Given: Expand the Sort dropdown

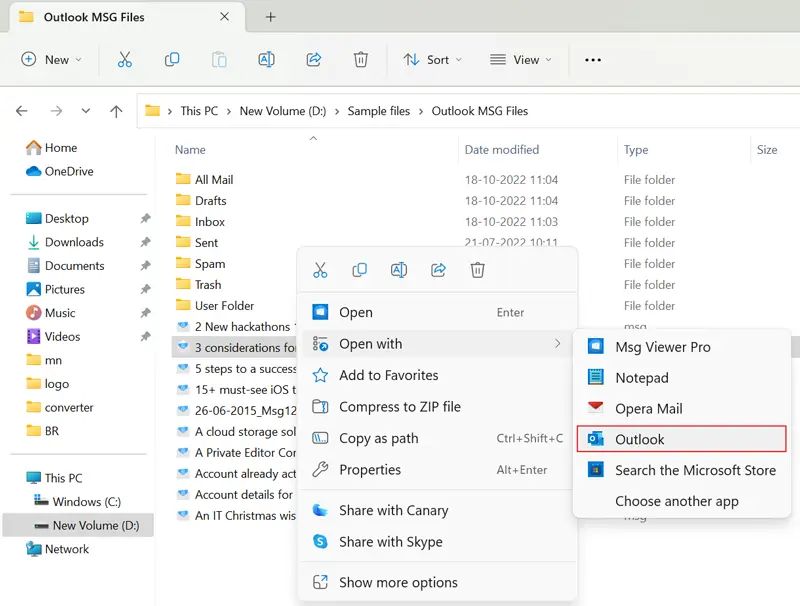Looking at the screenshot, I should tap(432, 60).
